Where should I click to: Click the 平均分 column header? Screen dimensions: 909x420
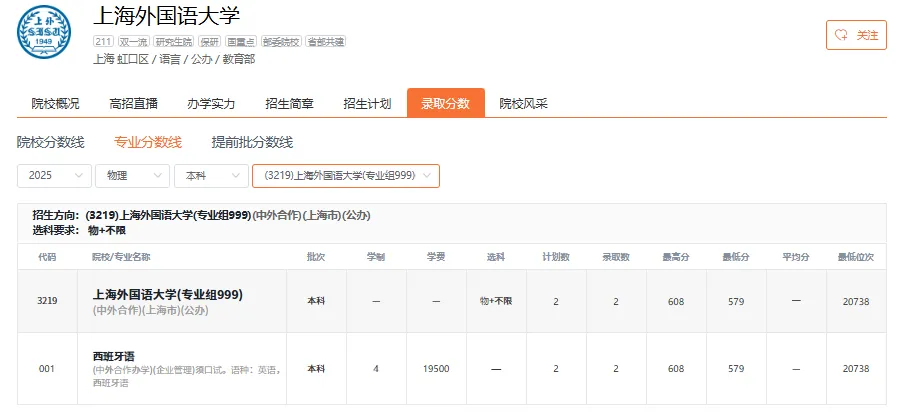tap(796, 257)
